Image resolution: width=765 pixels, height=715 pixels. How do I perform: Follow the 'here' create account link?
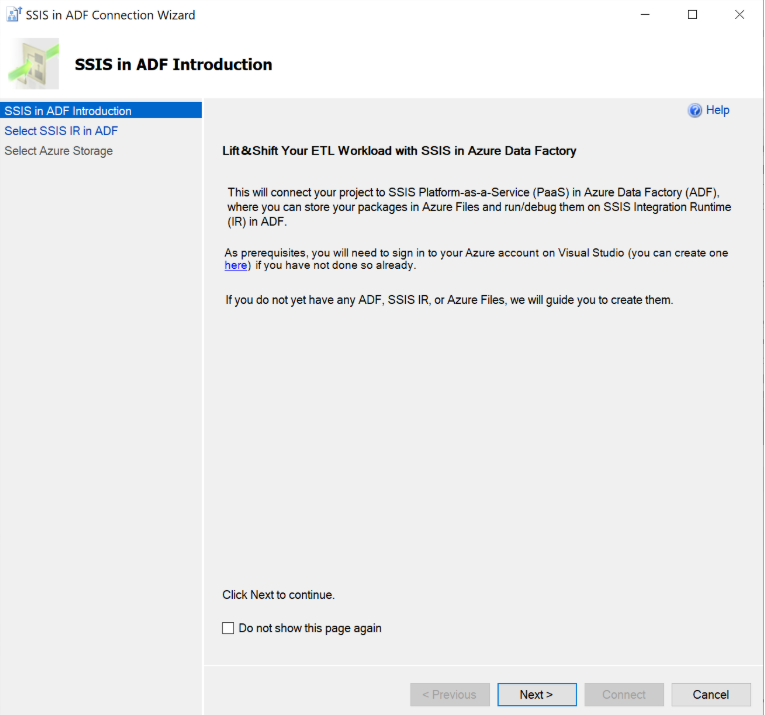click(236, 265)
